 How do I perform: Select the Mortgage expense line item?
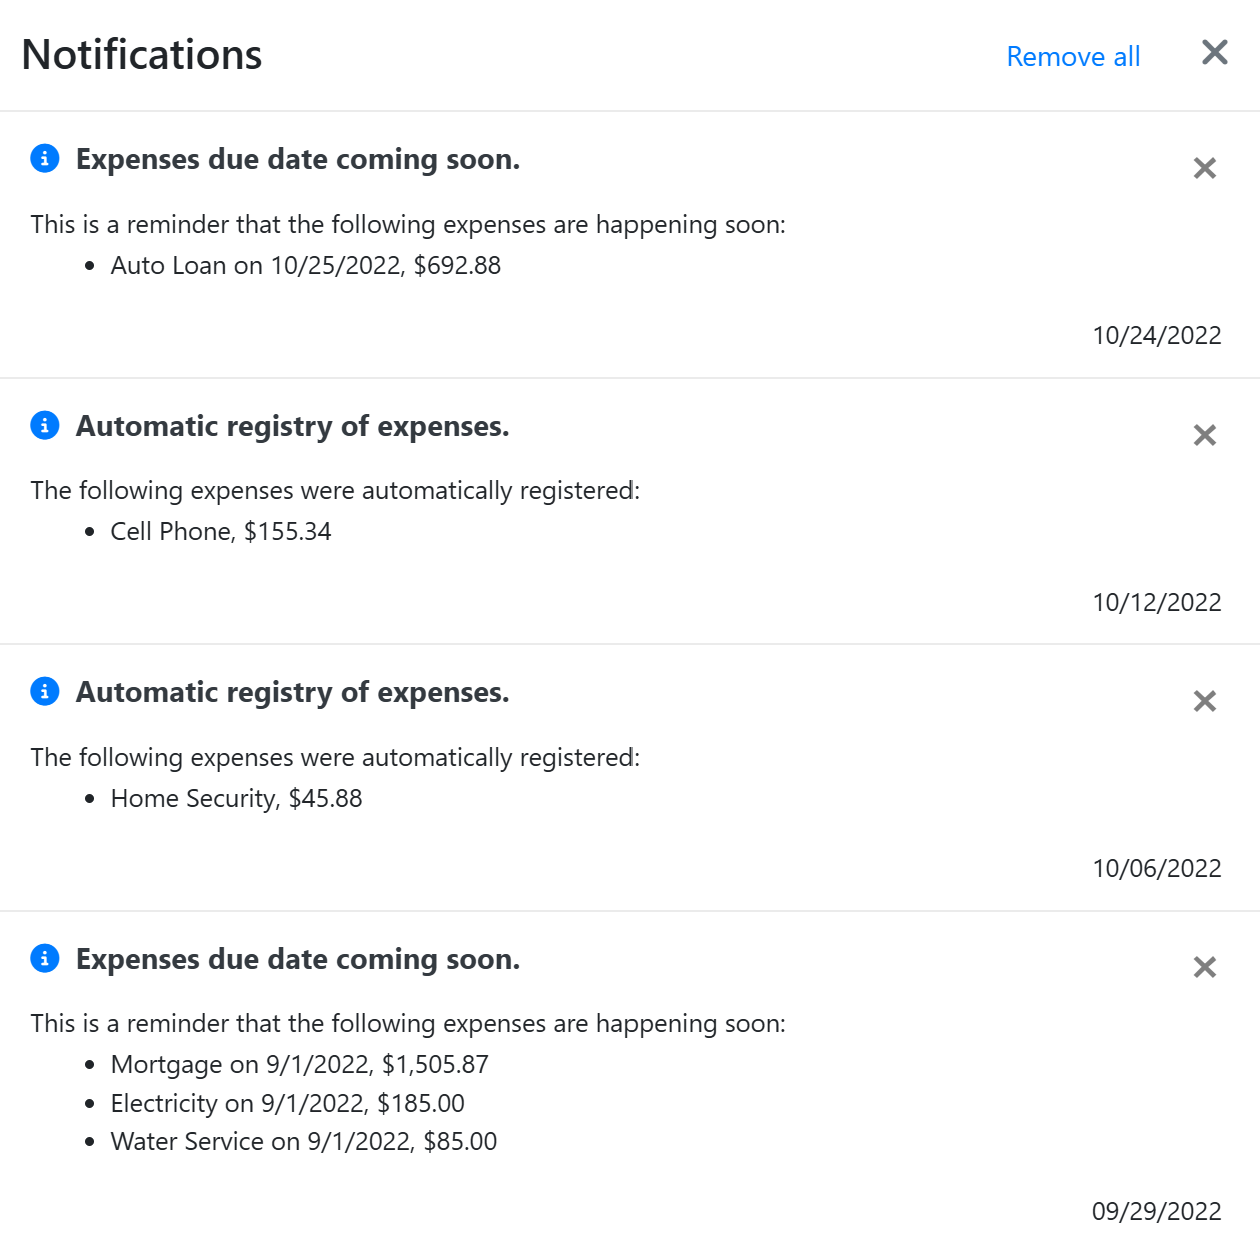coord(300,1064)
